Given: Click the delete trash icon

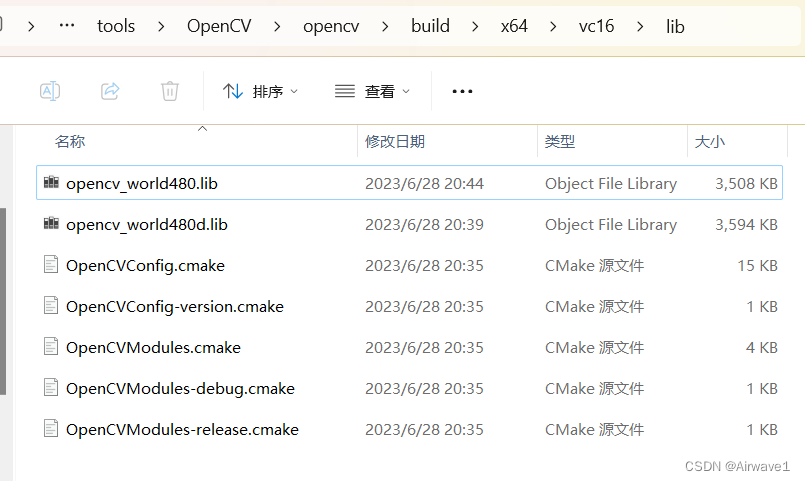Looking at the screenshot, I should [170, 91].
